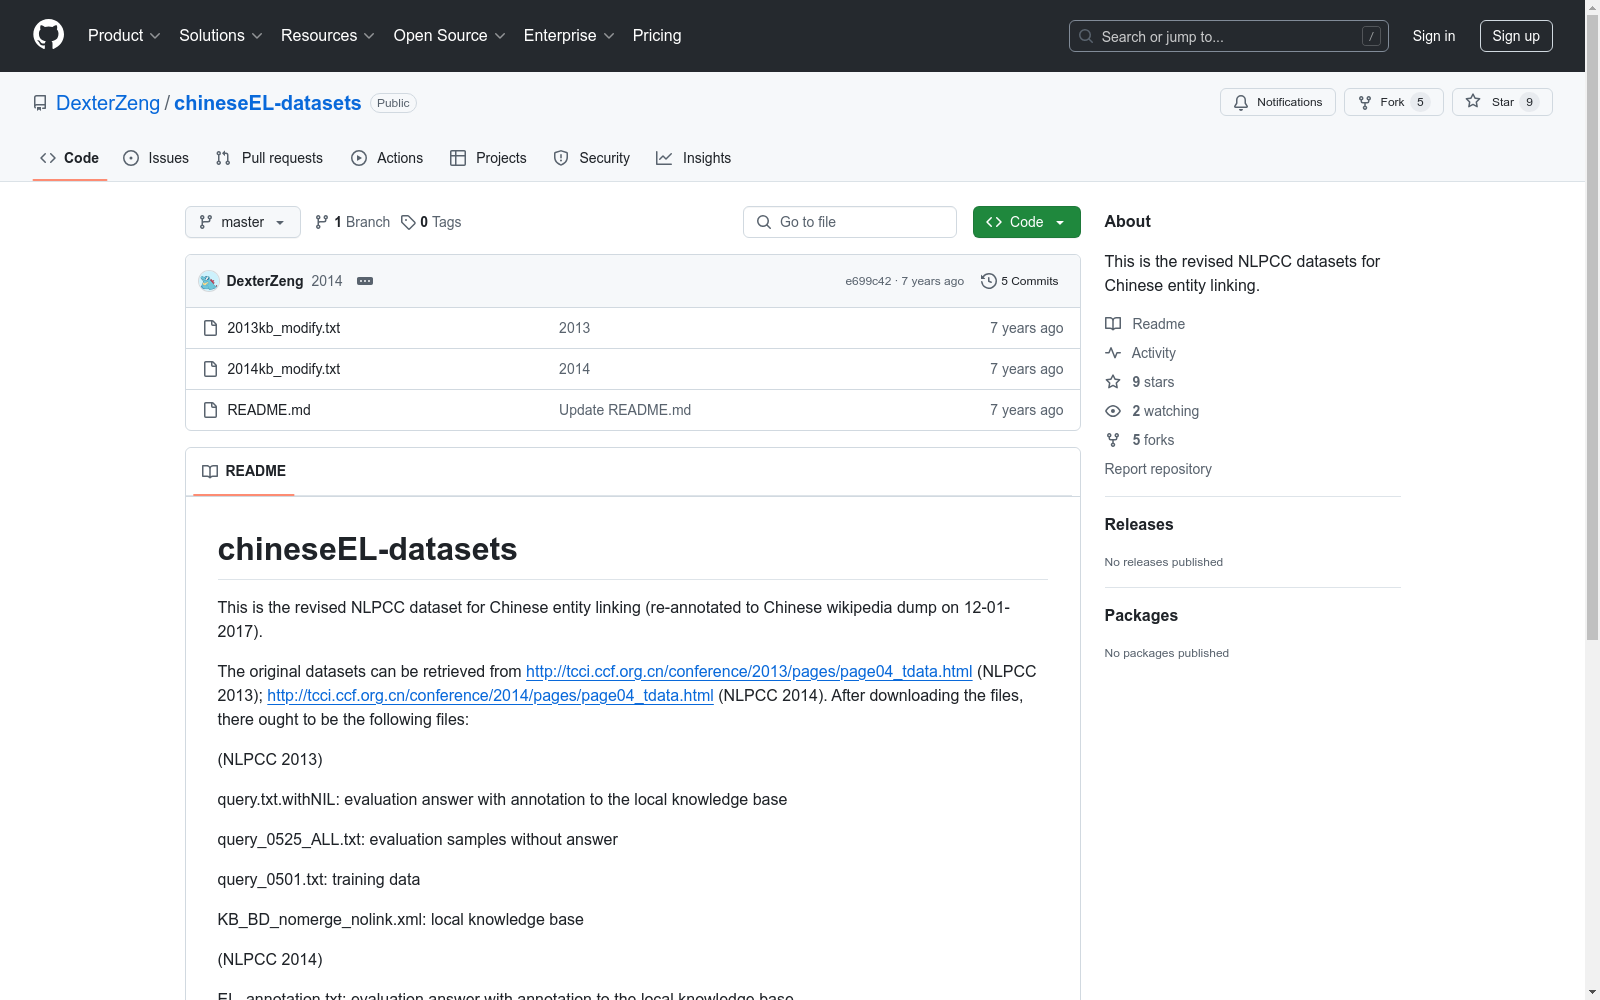1600x1000 pixels.
Task: Open 2013kb_modify.txt file
Action: click(284, 328)
